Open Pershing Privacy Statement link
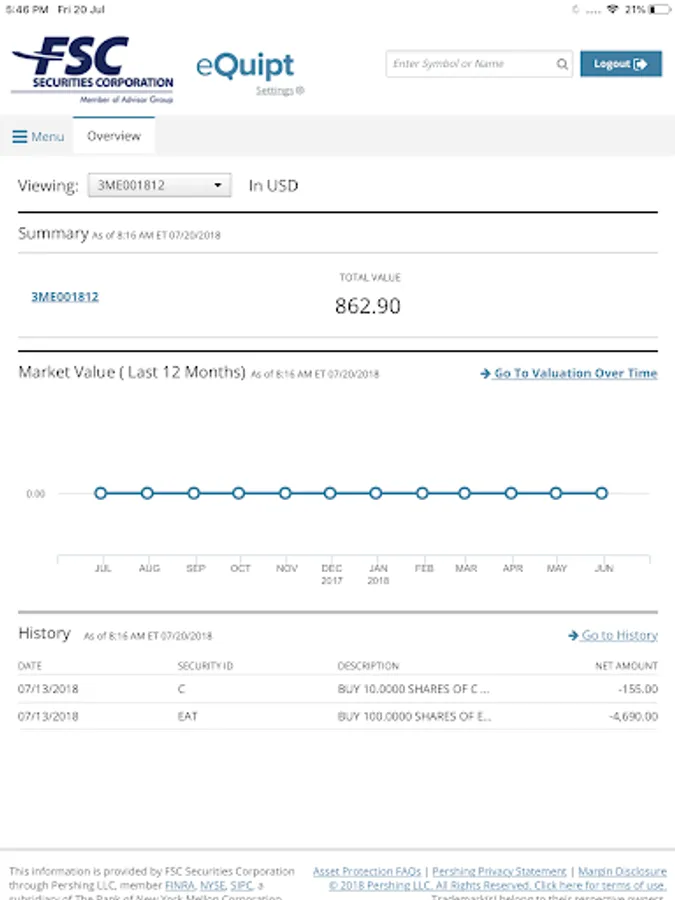 (499, 872)
